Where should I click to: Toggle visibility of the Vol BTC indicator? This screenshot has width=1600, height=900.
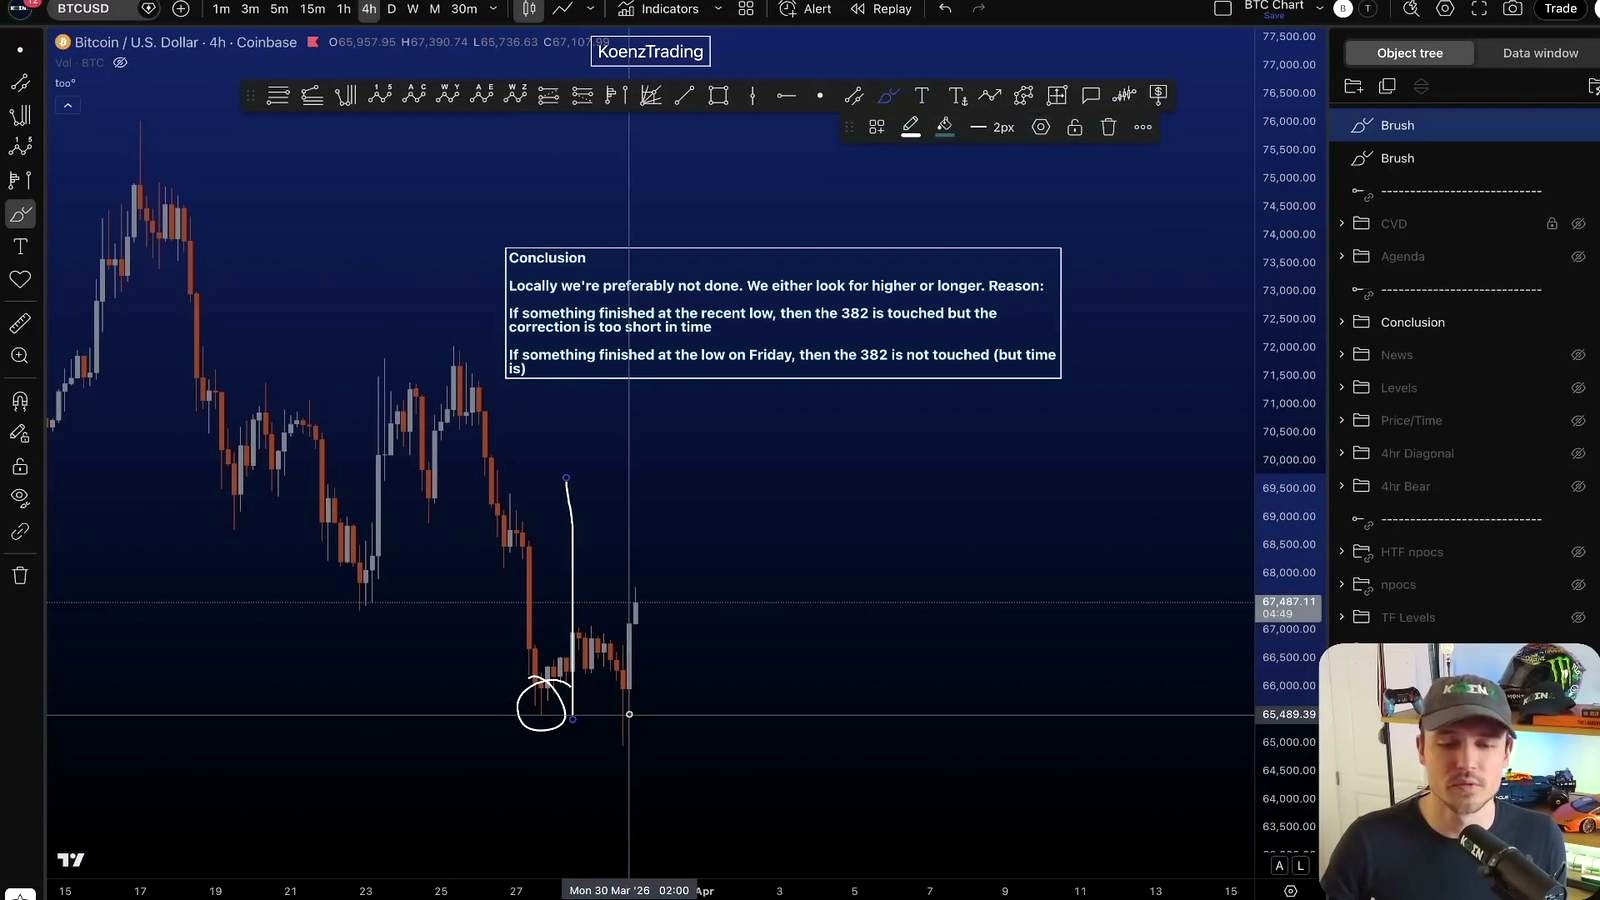[x=120, y=63]
